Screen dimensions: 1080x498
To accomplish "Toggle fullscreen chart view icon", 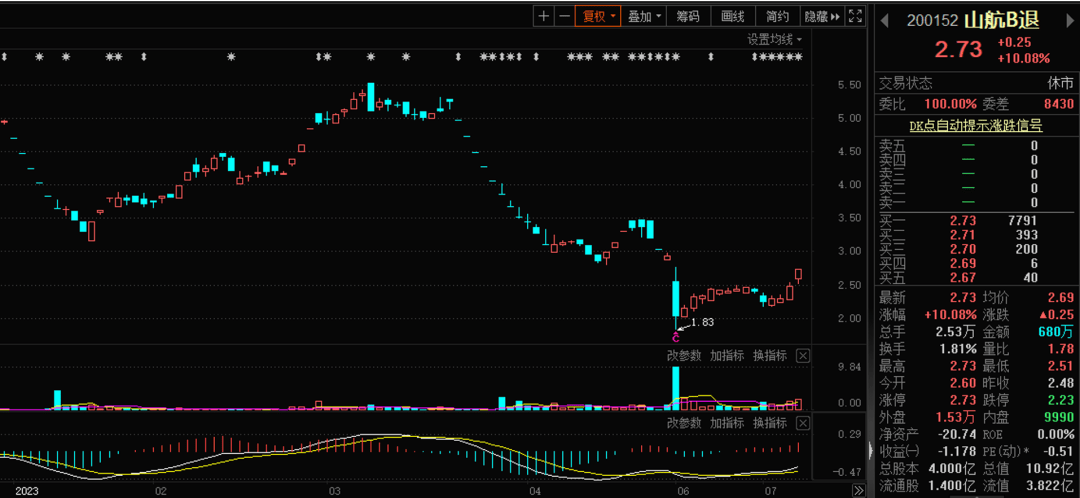I will (855, 16).
